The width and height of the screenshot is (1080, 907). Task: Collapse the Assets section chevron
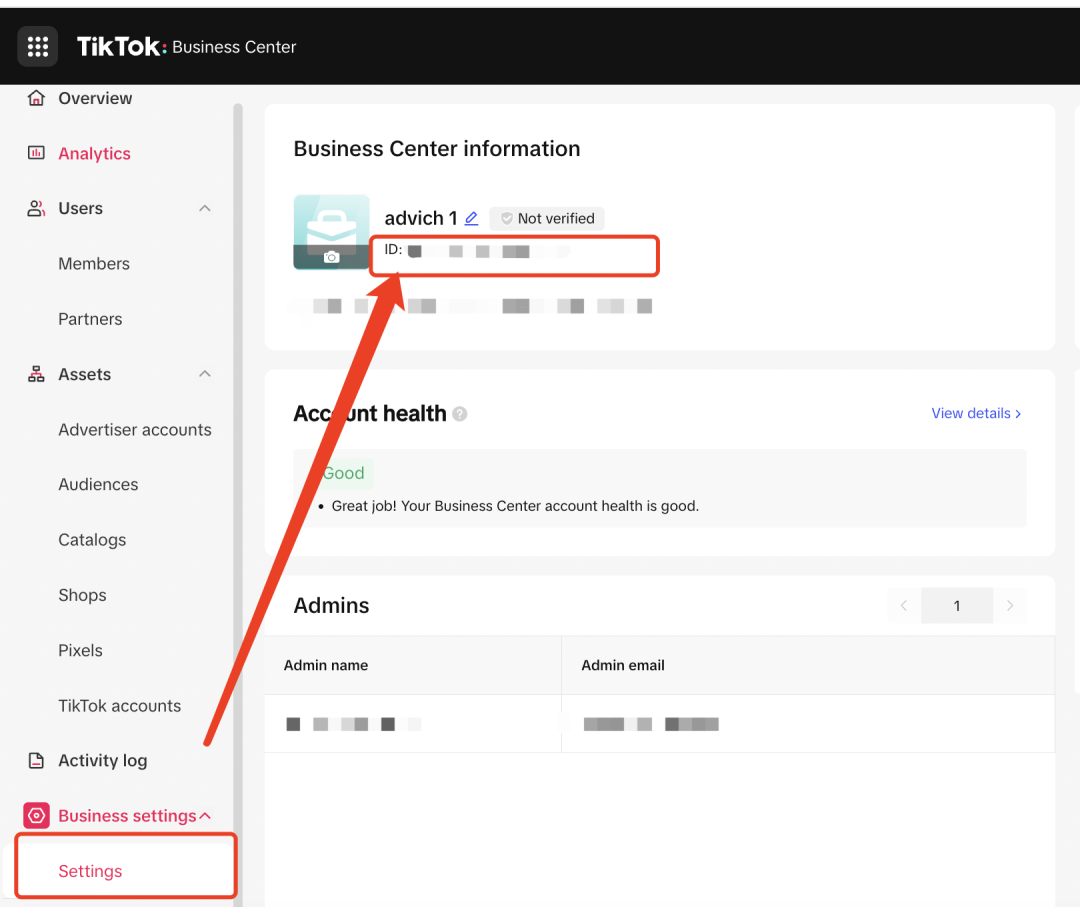205,374
